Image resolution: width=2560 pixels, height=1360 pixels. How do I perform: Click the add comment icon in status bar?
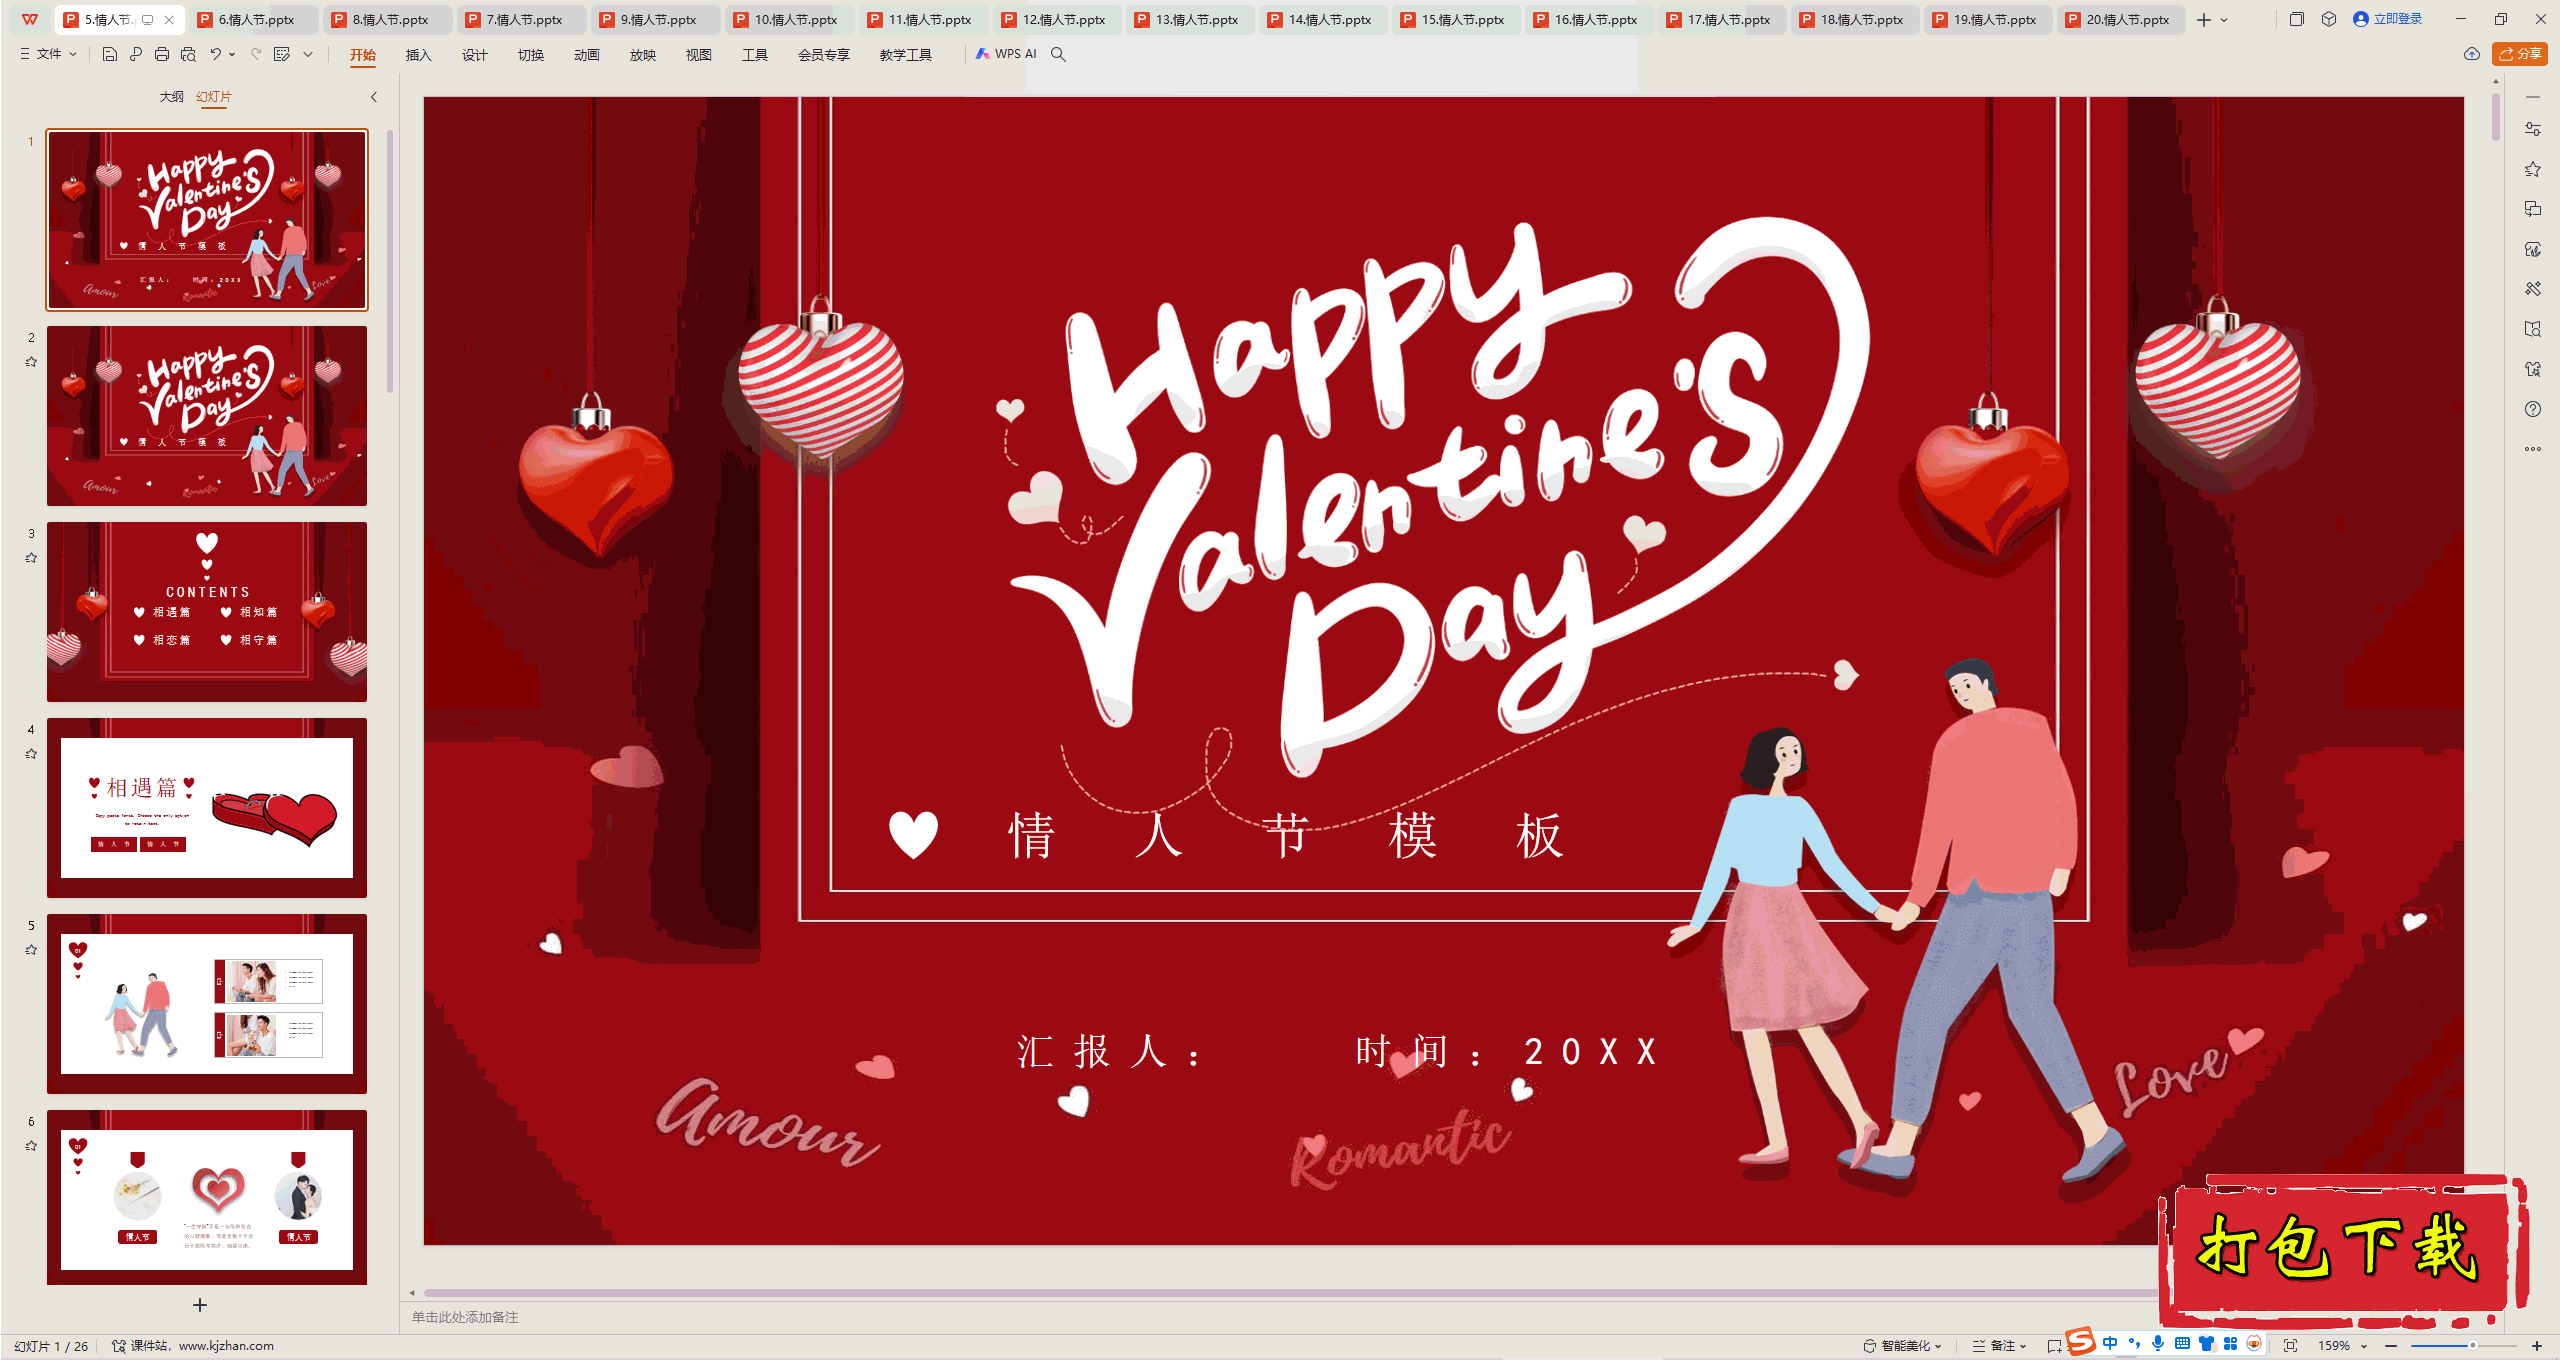tap(2053, 1346)
